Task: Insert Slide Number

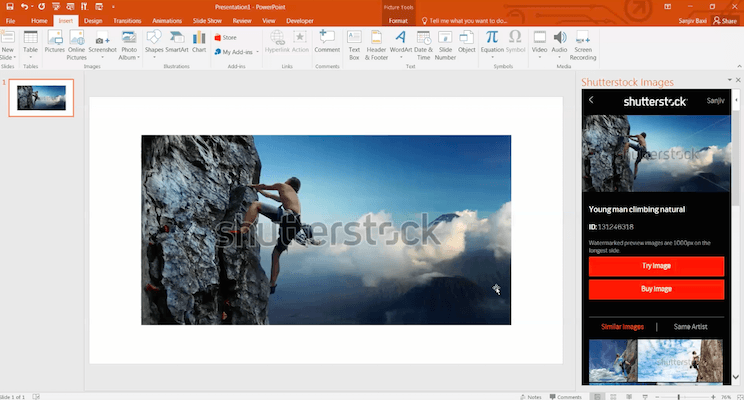Action: point(445,45)
